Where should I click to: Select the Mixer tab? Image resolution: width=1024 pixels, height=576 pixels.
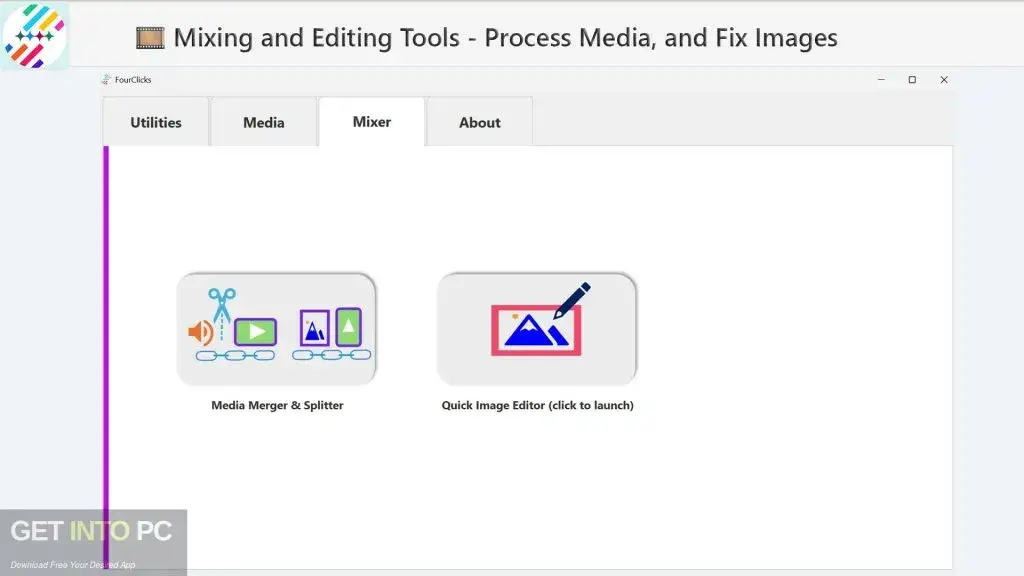click(372, 122)
